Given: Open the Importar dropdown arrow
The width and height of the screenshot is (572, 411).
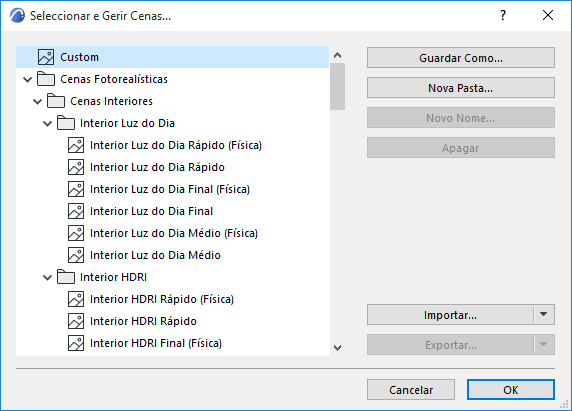Looking at the screenshot, I should tap(544, 314).
